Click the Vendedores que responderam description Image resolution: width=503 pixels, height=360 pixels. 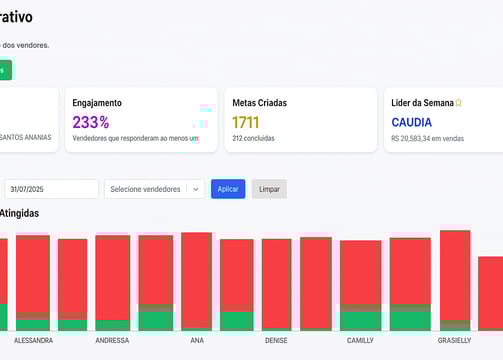click(135, 138)
